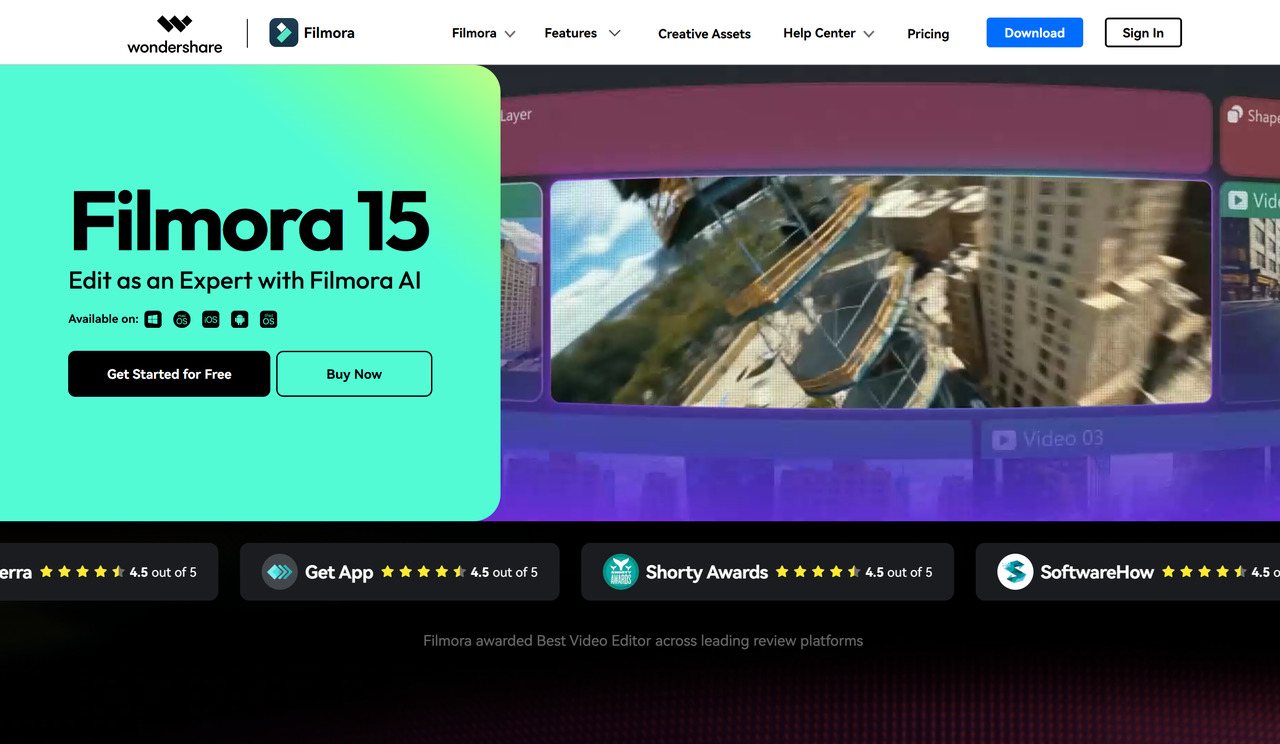Choose the Android platform icon
The image size is (1280, 744).
tap(240, 320)
